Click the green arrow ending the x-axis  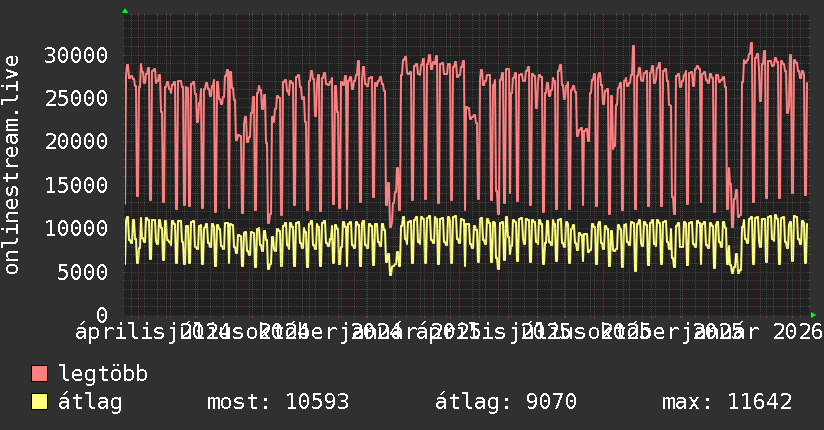click(812, 314)
